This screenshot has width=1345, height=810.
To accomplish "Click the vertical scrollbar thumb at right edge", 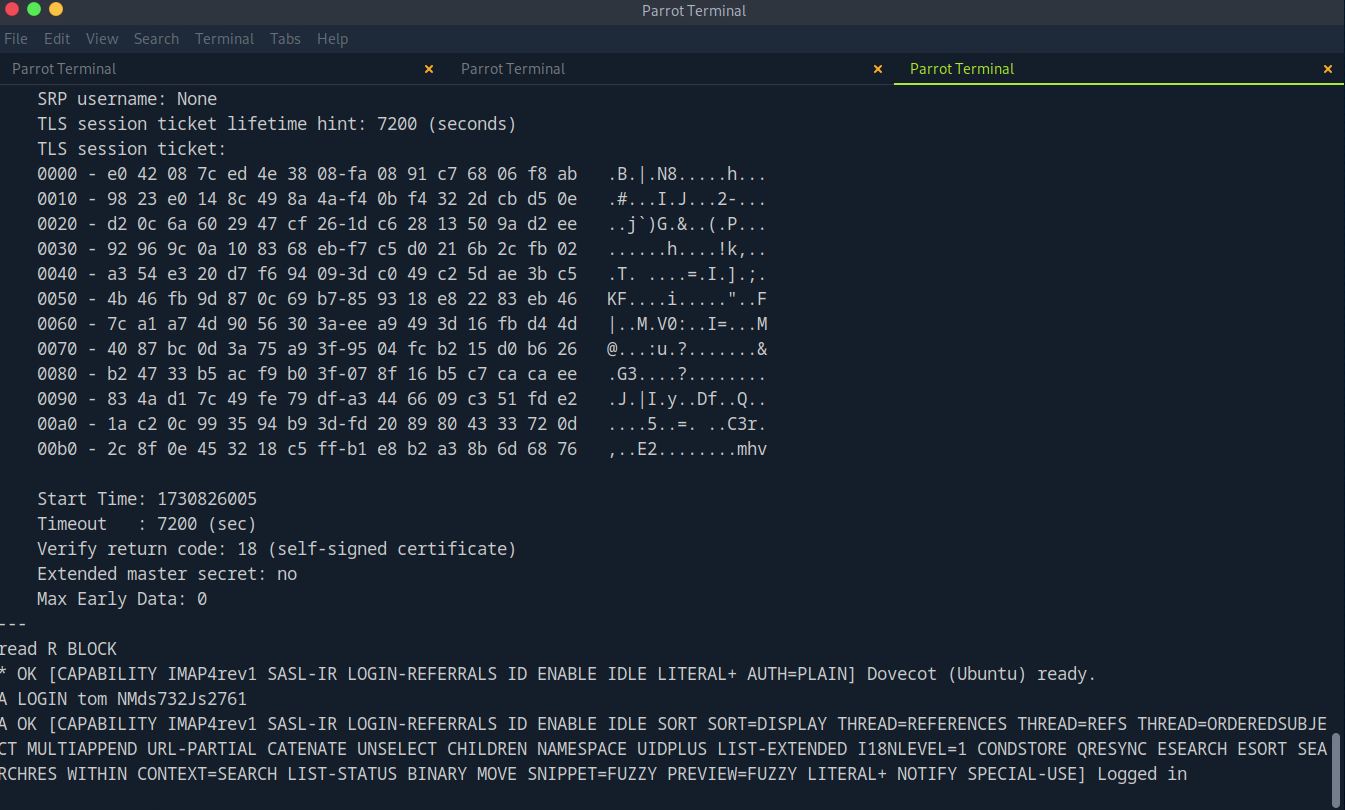I will pyautogui.click(x=1337, y=768).
